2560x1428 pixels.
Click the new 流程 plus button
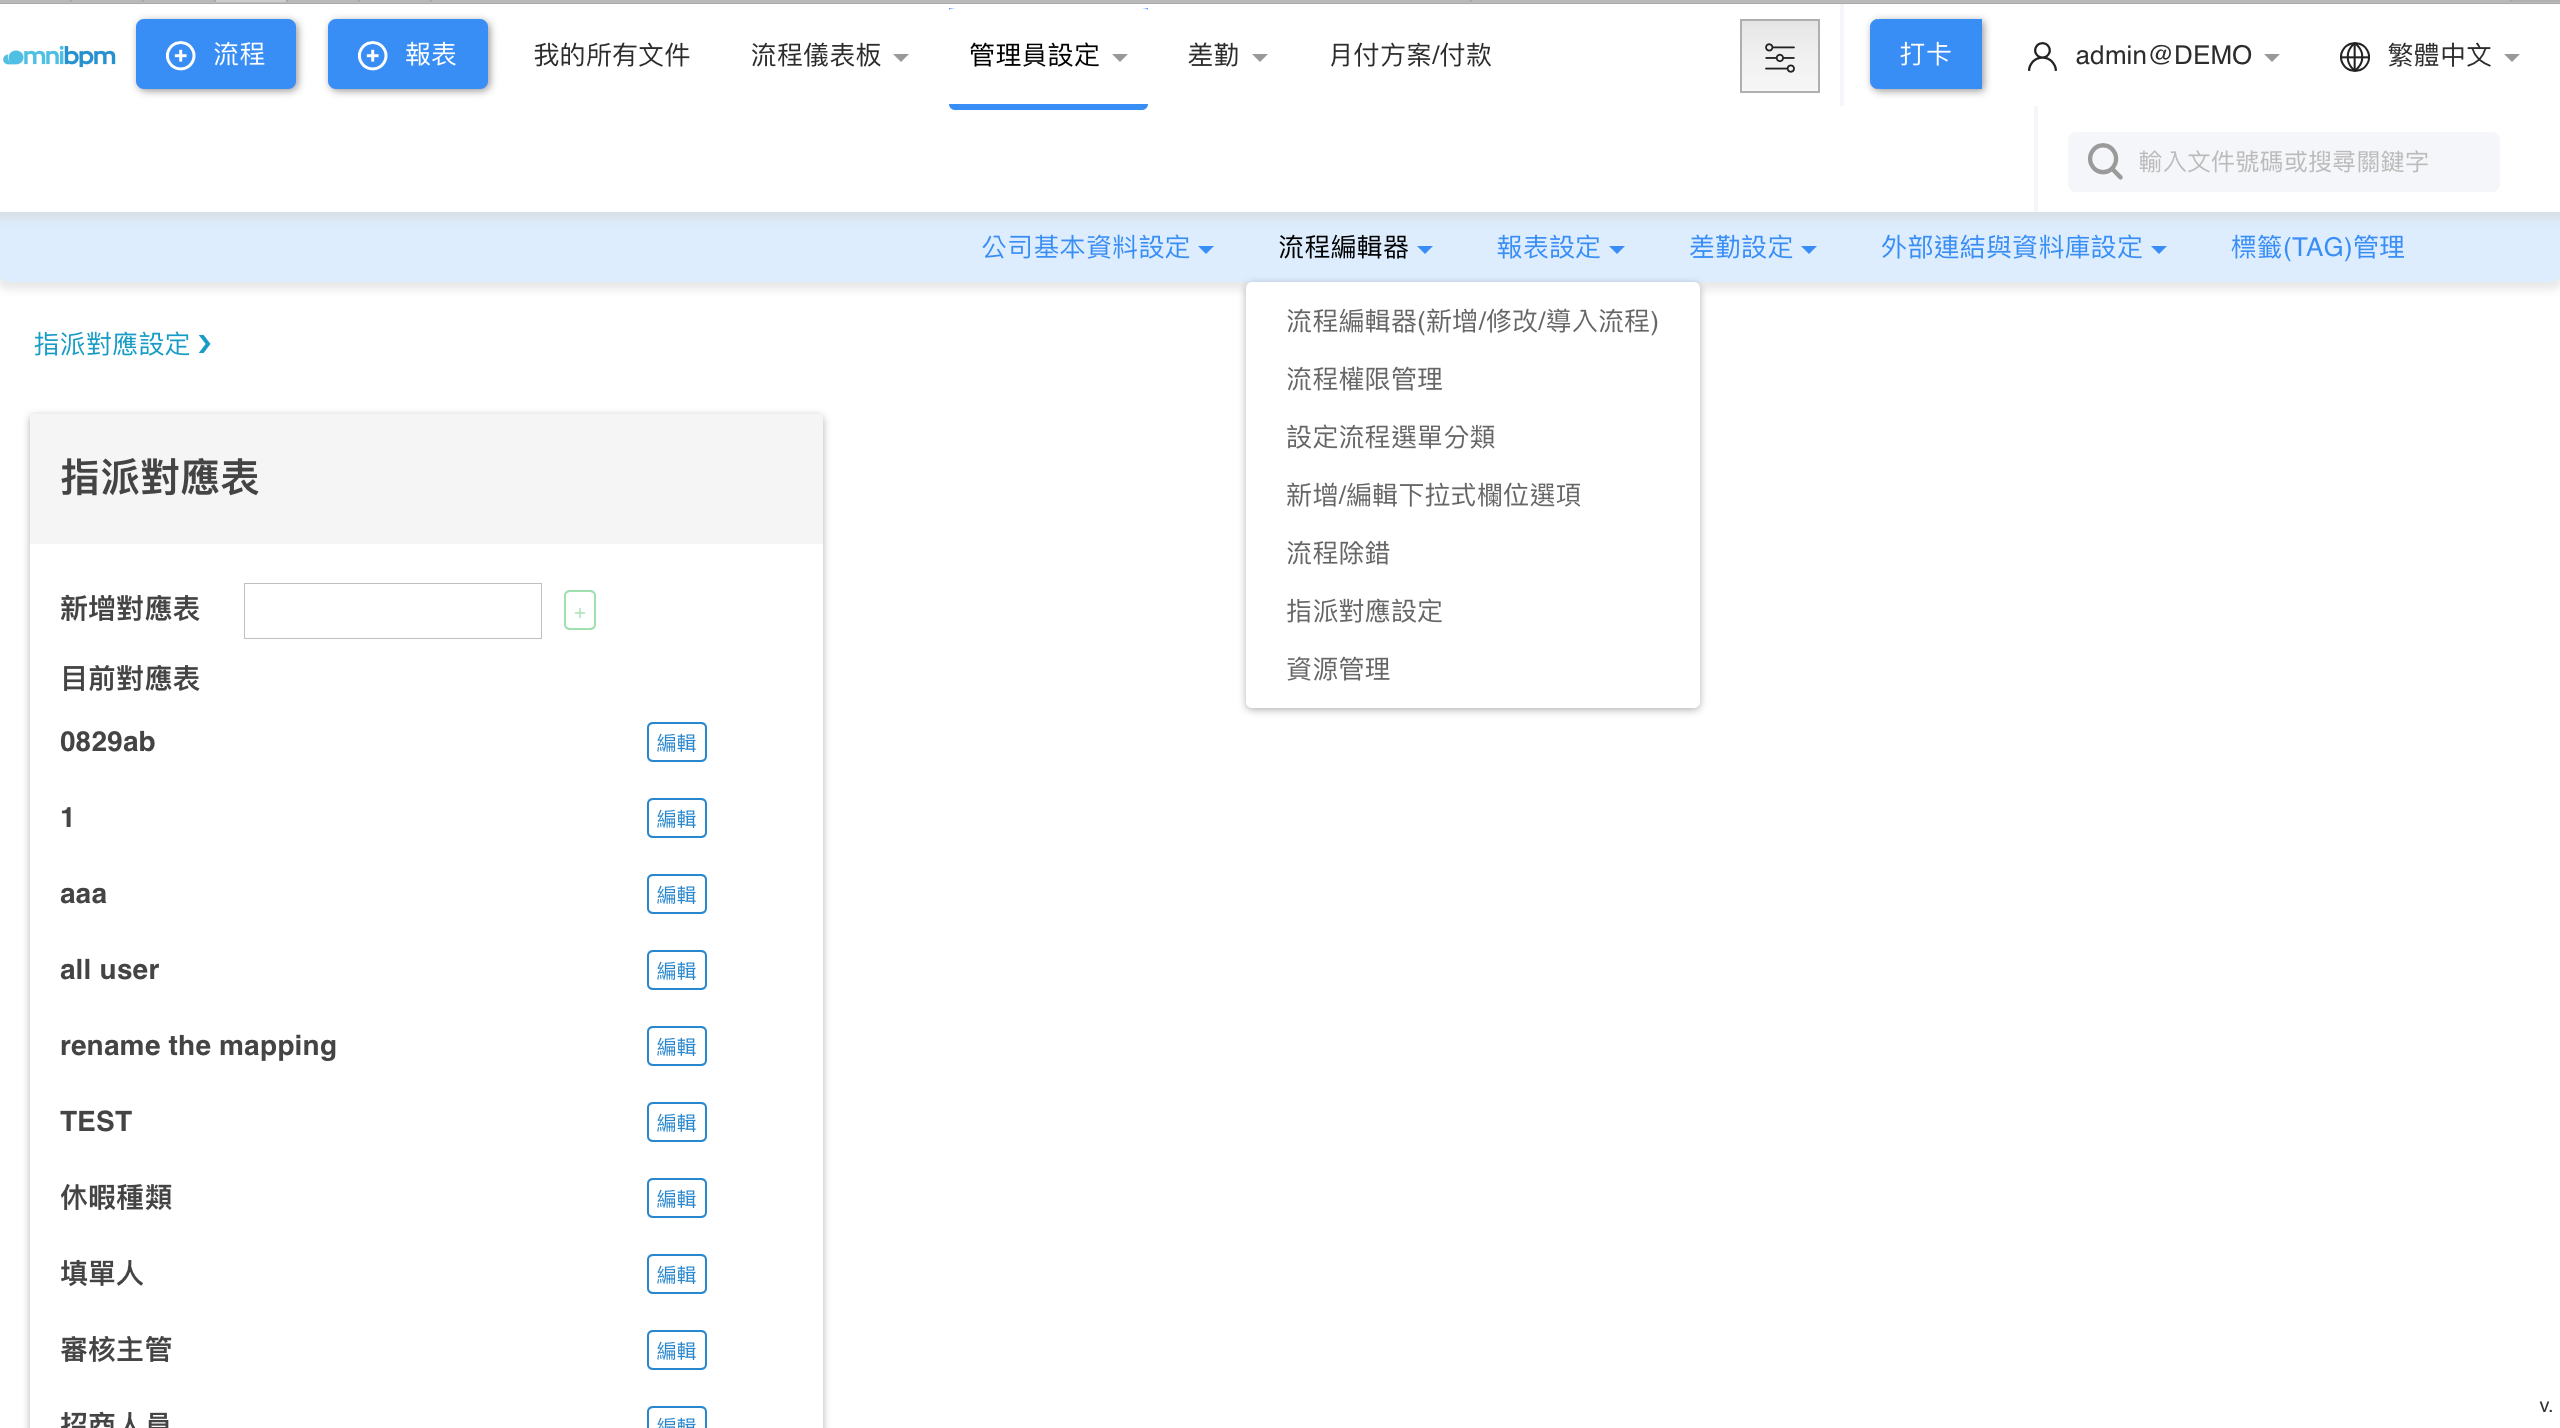pos(216,55)
